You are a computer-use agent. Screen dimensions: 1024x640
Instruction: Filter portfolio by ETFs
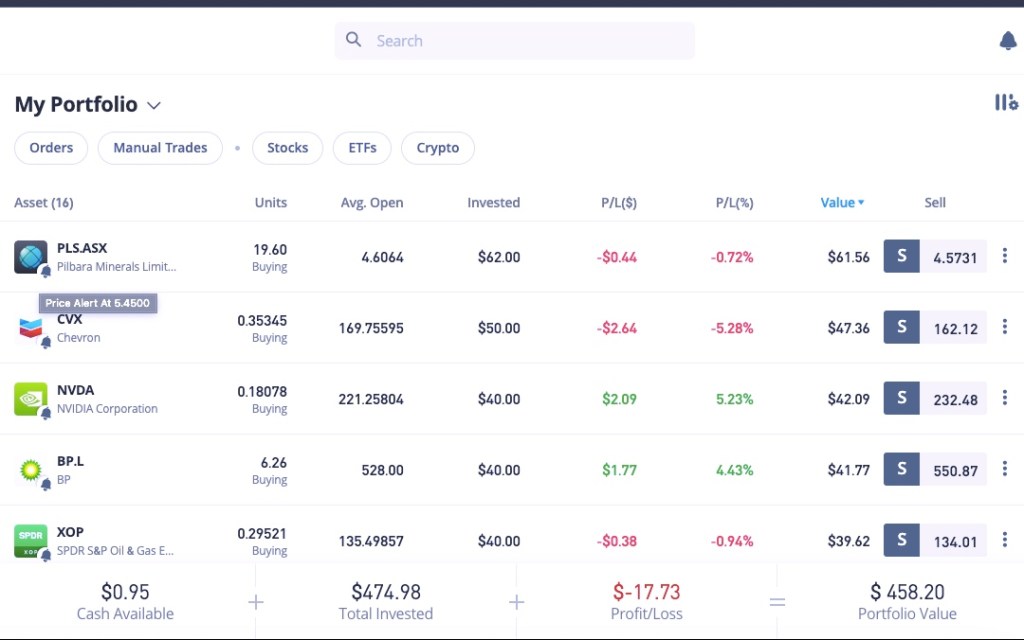(362, 148)
